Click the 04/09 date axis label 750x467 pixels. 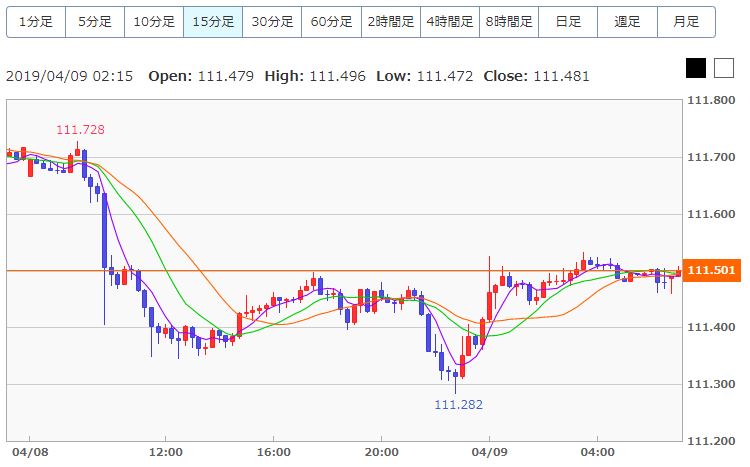(489, 452)
